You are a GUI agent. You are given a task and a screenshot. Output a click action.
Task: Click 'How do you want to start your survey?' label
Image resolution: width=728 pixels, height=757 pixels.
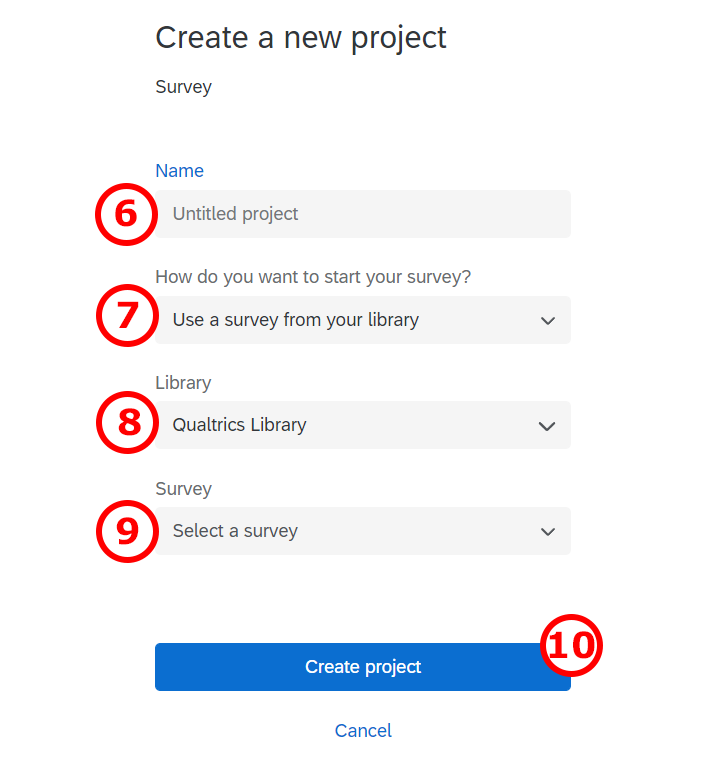pyautogui.click(x=313, y=277)
